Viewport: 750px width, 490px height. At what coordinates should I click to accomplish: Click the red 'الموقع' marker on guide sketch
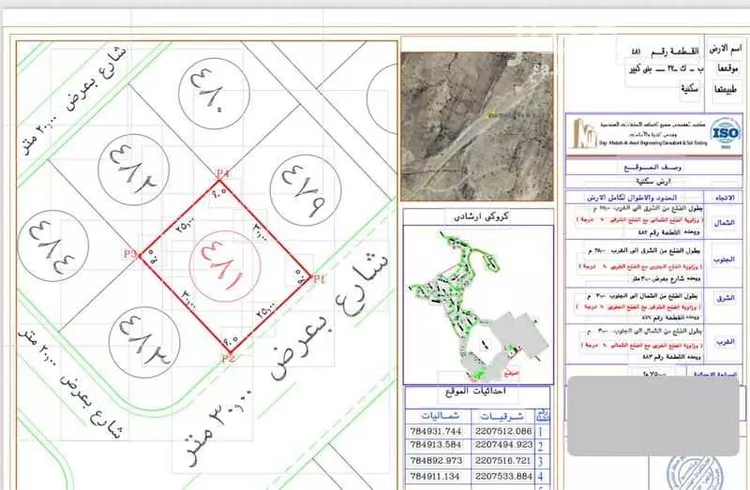(x=512, y=372)
